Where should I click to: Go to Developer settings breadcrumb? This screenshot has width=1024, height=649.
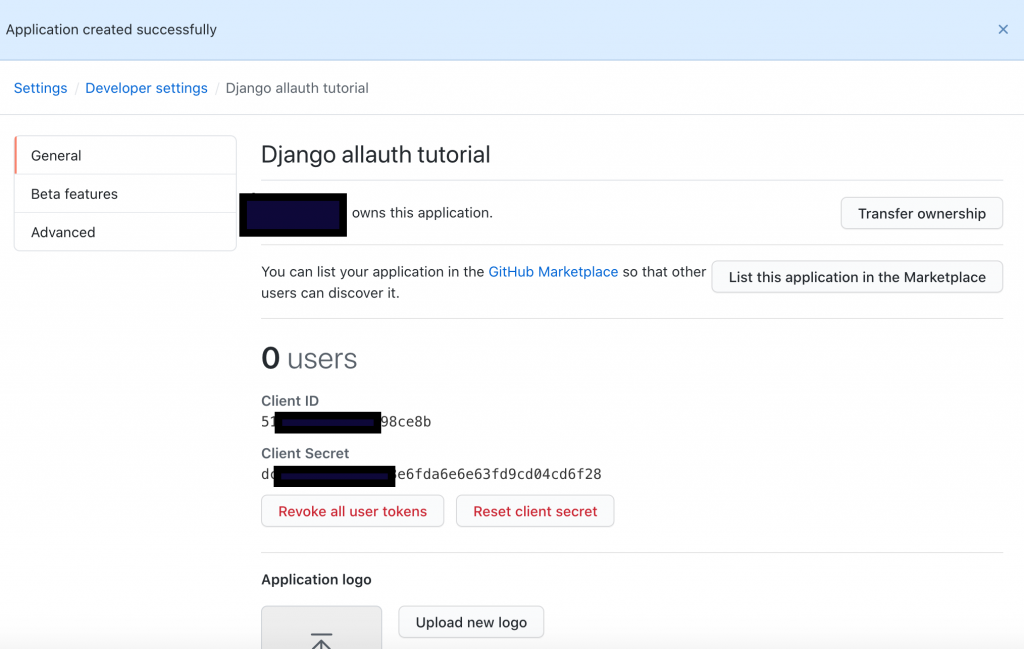146,88
